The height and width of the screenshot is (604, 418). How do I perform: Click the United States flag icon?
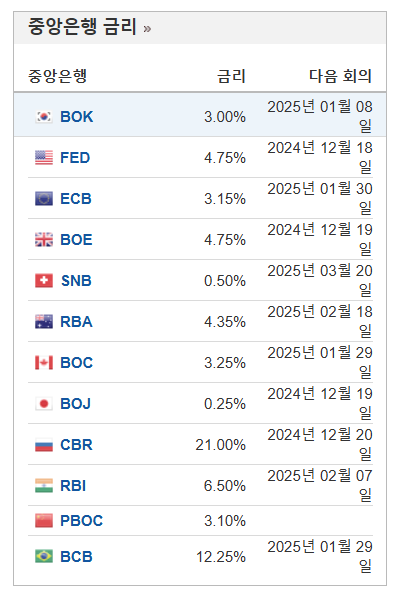coord(44,158)
